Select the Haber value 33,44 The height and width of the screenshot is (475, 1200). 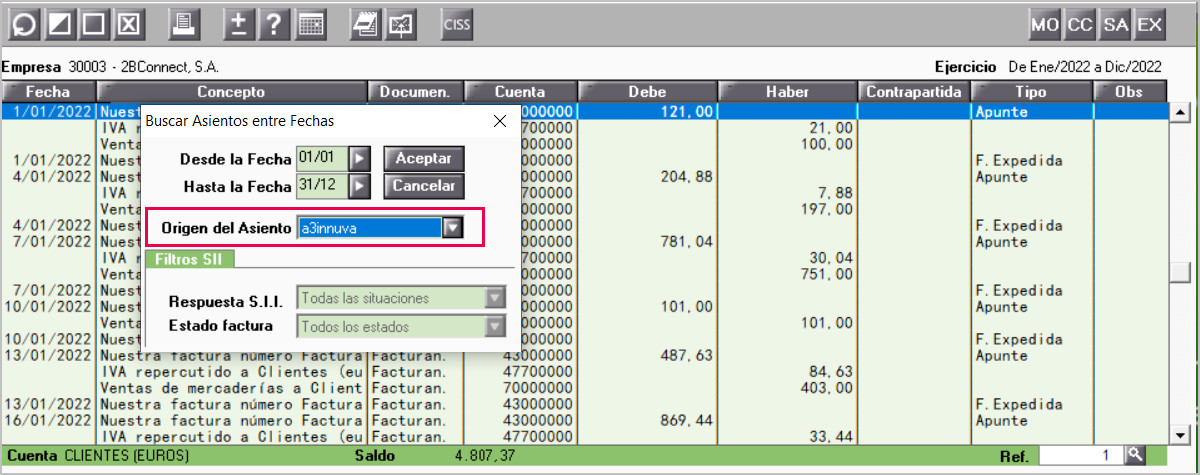[830, 437]
